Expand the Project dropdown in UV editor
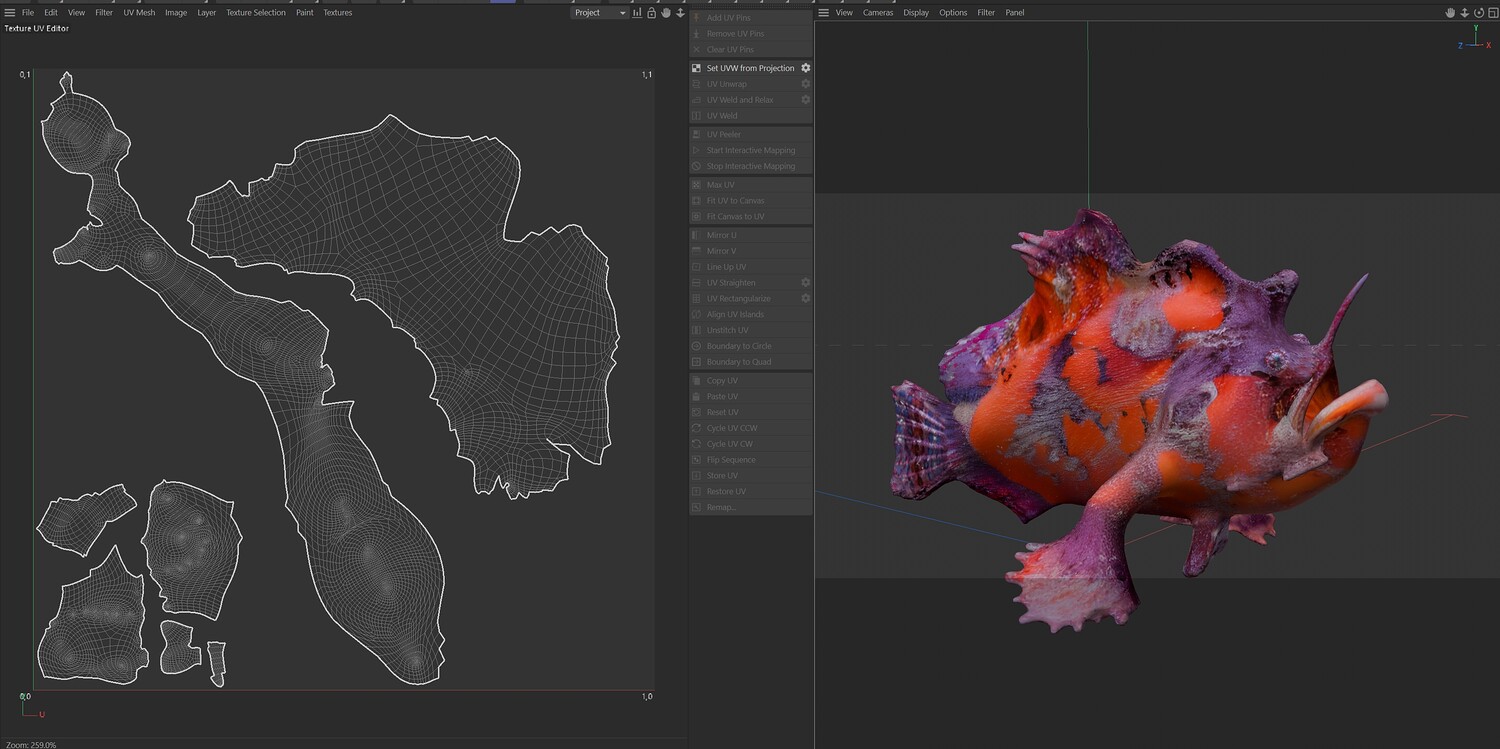The height and width of the screenshot is (749, 1500). tap(600, 13)
